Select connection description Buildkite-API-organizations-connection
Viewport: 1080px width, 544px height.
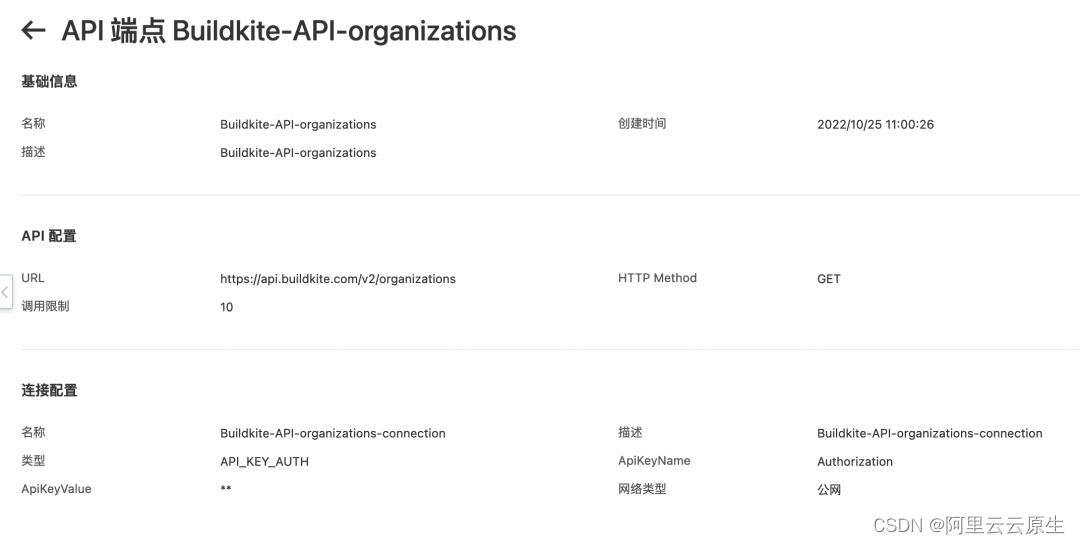[930, 433]
